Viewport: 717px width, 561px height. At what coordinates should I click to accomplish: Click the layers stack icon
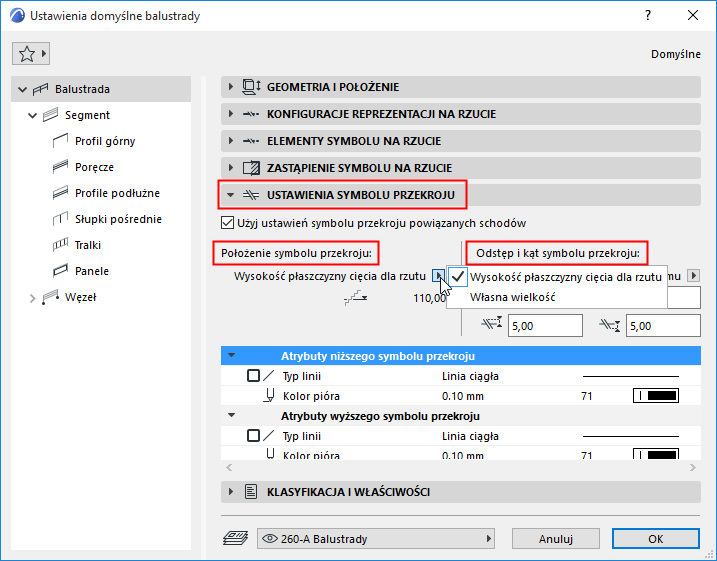(235, 539)
